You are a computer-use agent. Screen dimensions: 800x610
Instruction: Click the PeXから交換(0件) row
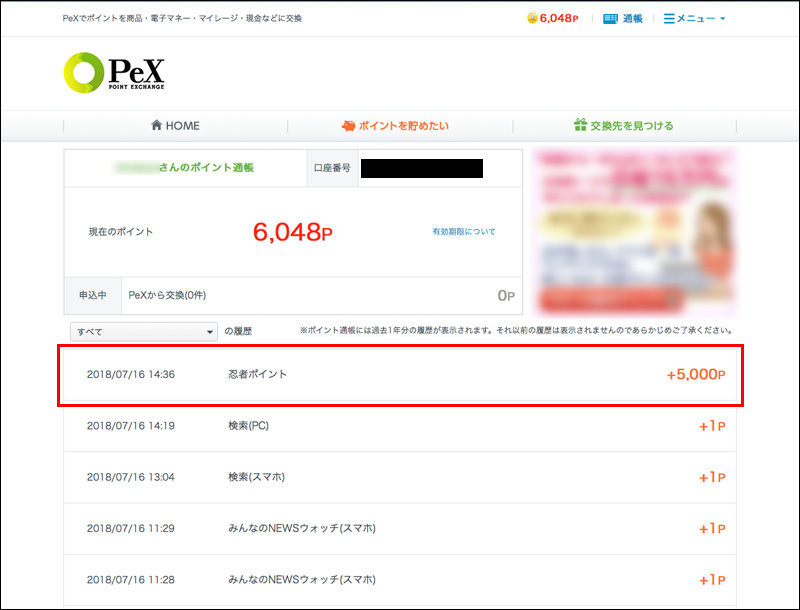point(293,295)
